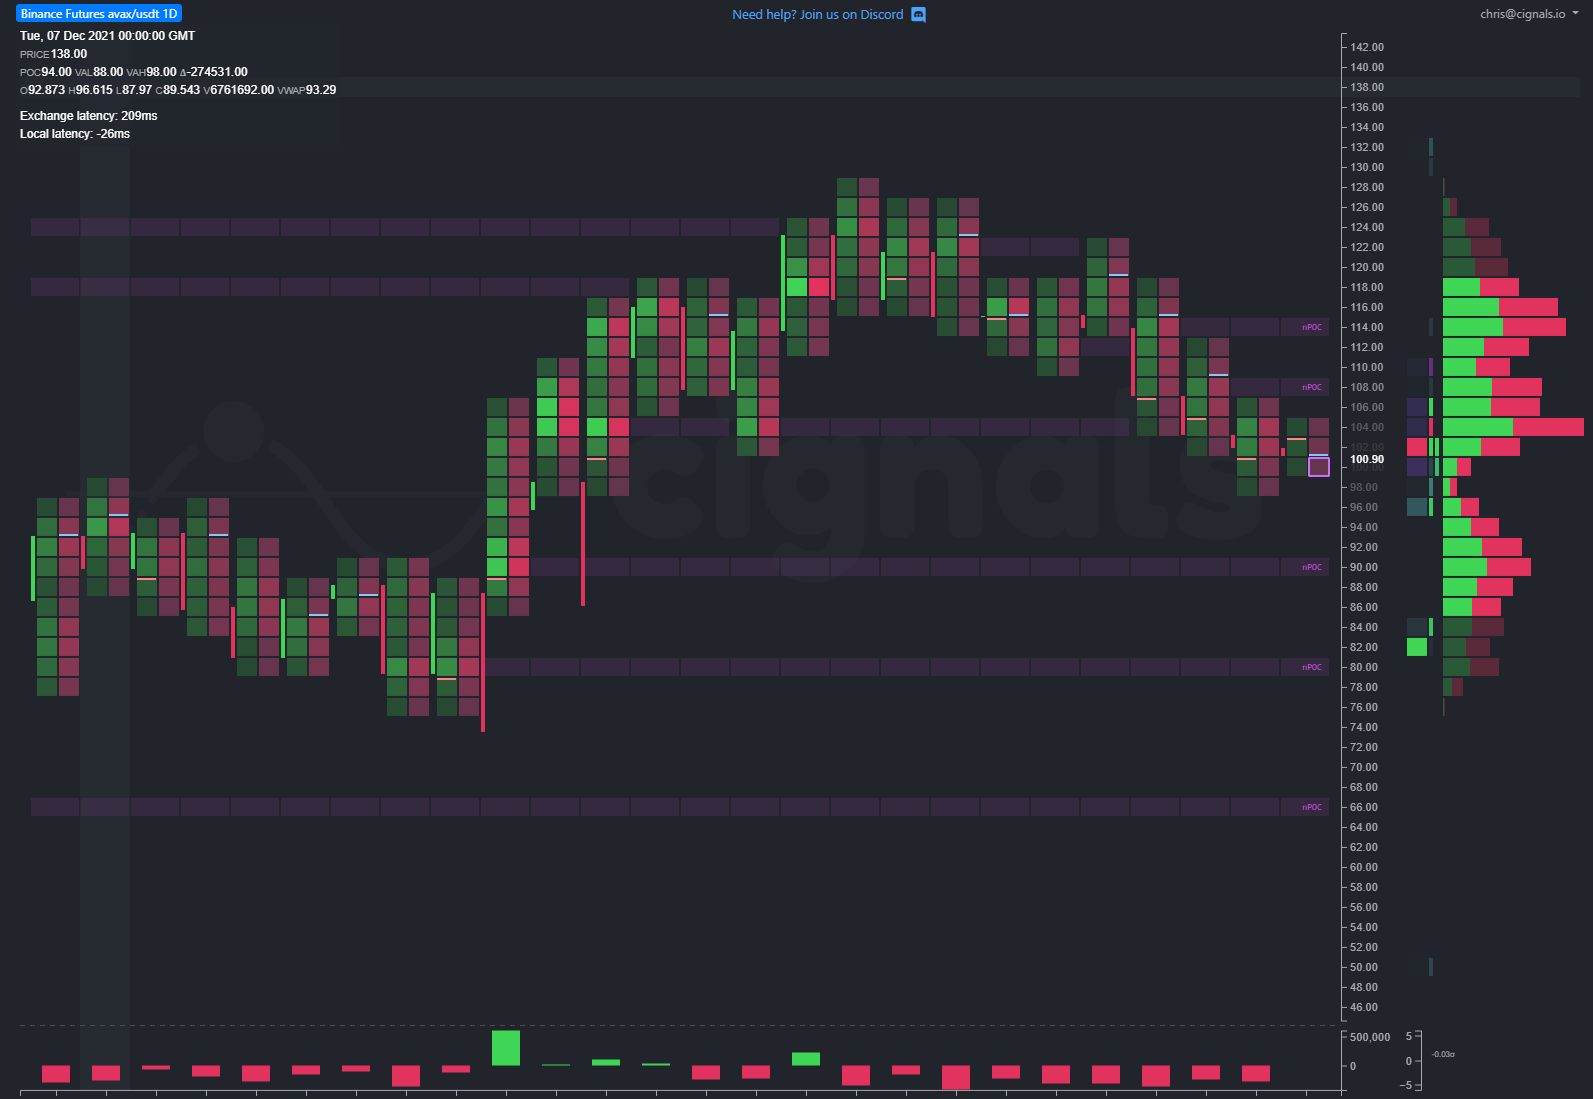The width and height of the screenshot is (1593, 1099).
Task: Click the Discord logo icon
Action: pyautogui.click(x=918, y=15)
